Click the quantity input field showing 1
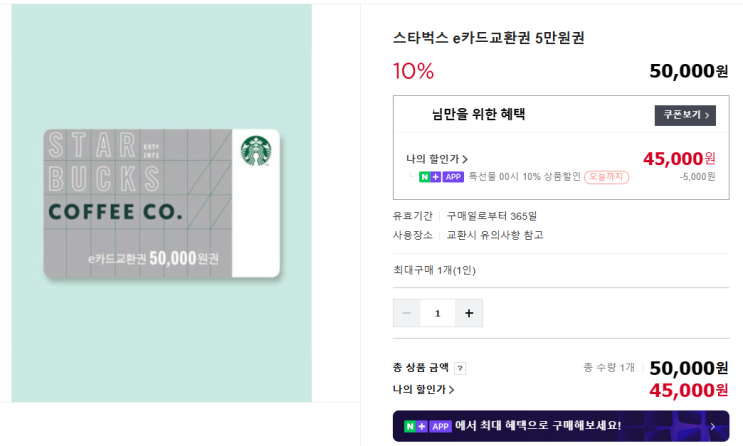The width and height of the screenshot is (743, 446). coord(437,313)
